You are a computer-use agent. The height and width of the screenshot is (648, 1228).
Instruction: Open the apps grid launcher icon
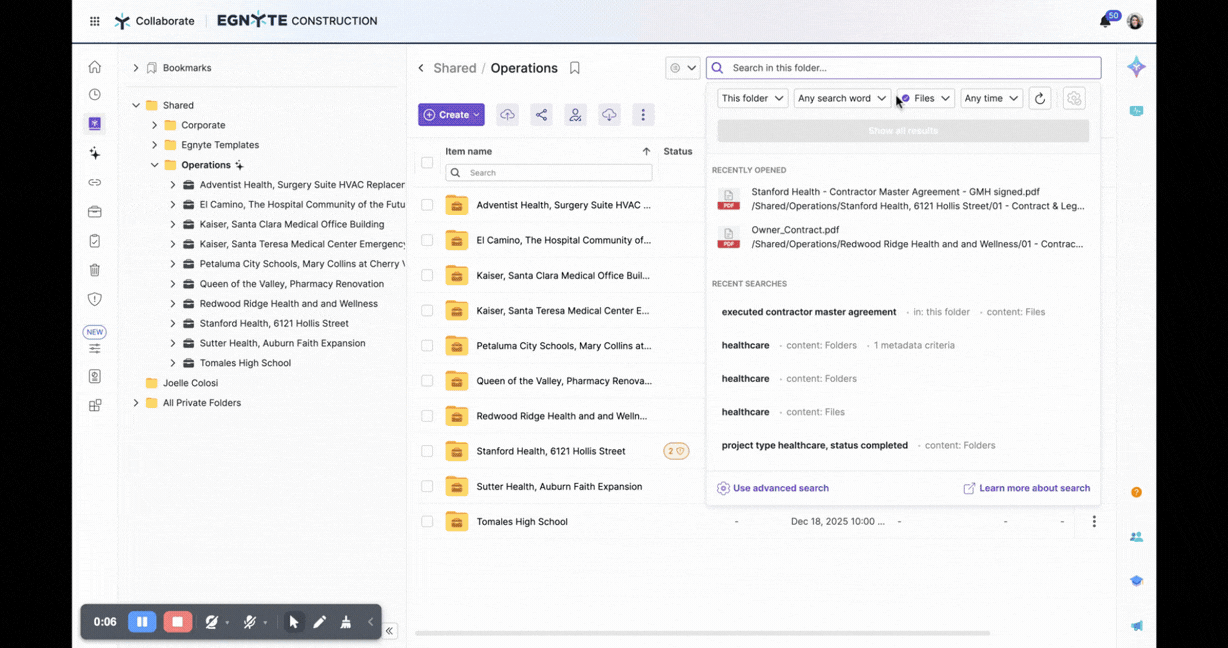(94, 21)
